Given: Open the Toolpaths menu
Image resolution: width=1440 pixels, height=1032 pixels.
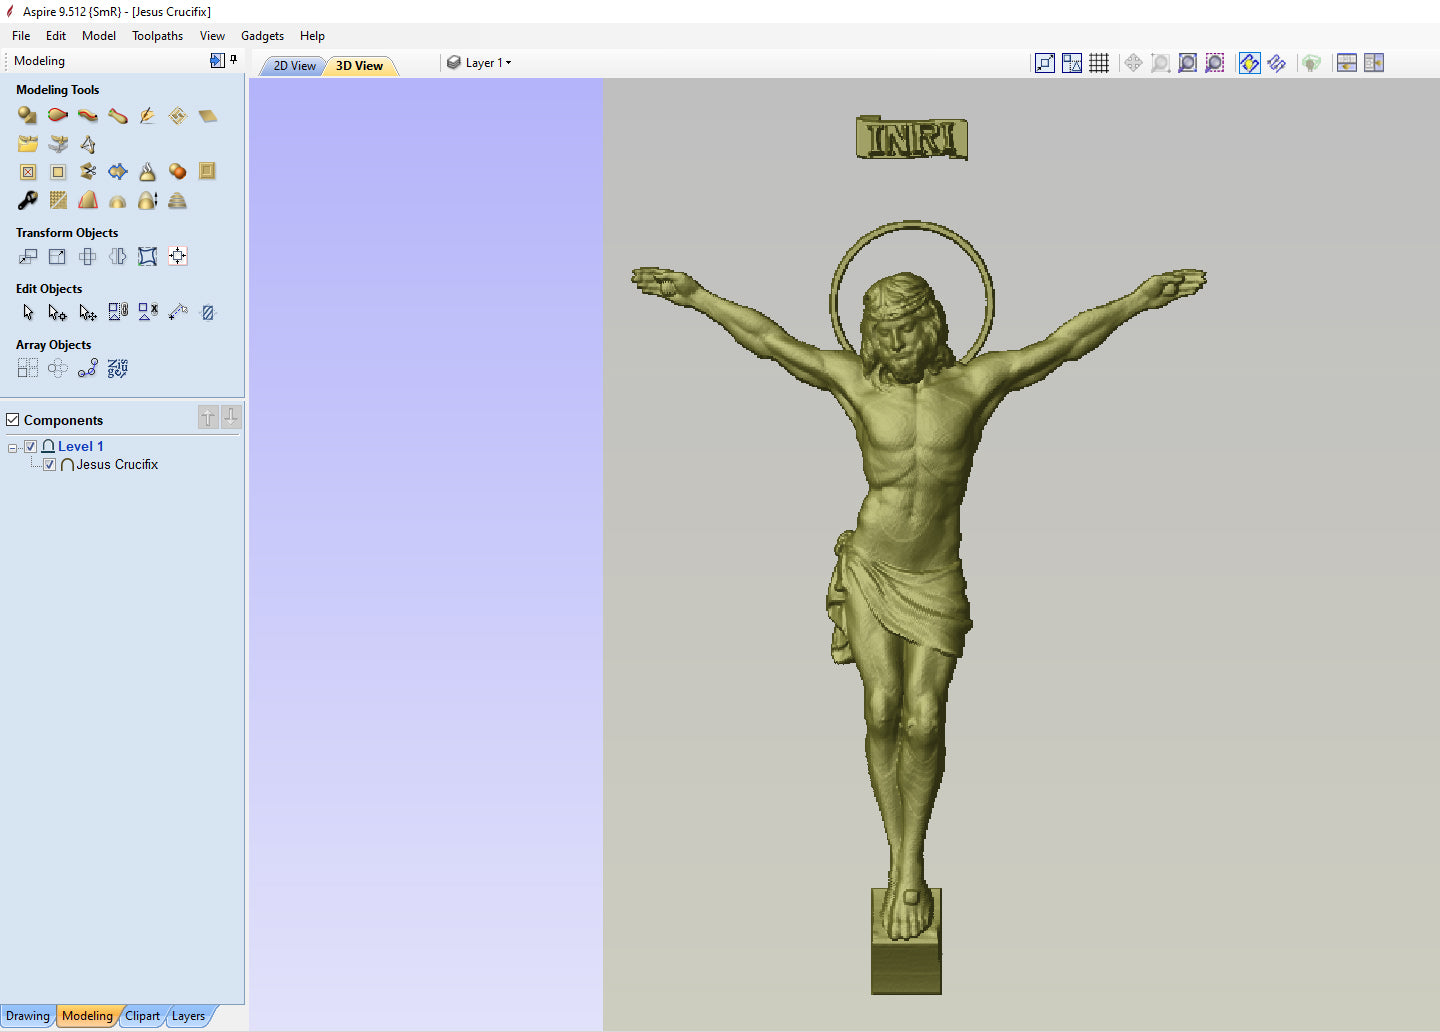Looking at the screenshot, I should (157, 36).
